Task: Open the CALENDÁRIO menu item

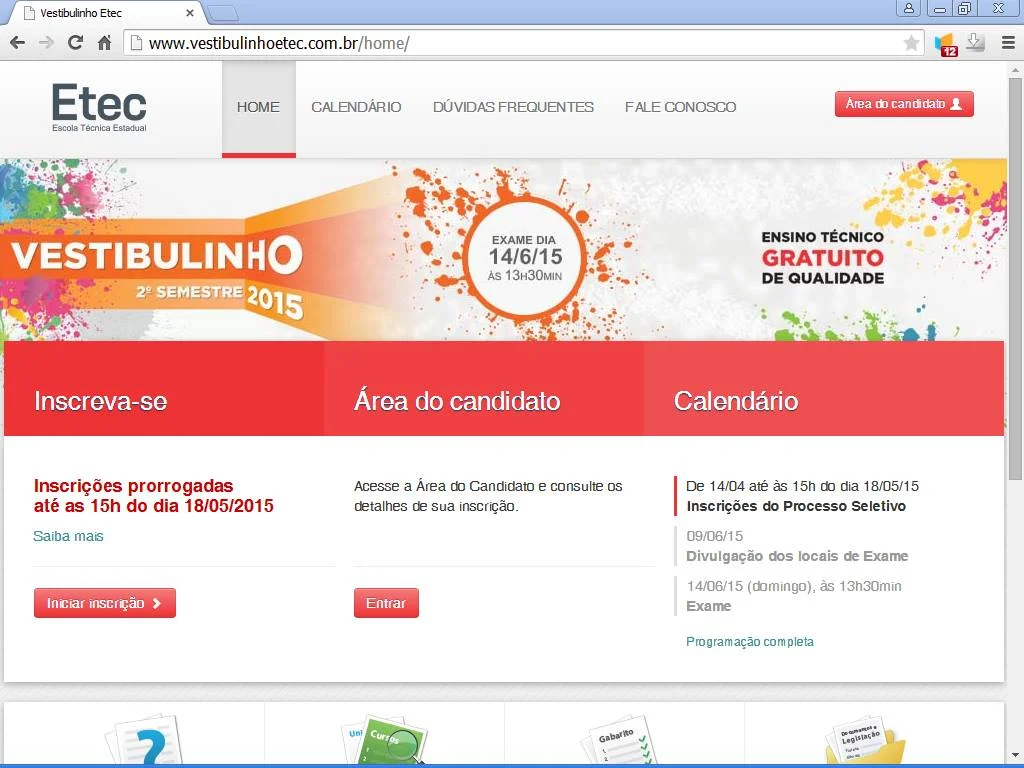Action: point(356,107)
